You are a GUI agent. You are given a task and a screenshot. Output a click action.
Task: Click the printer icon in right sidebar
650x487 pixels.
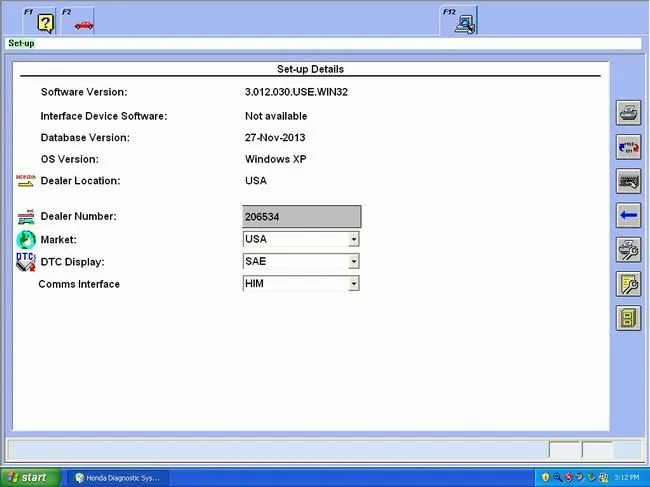[628, 112]
